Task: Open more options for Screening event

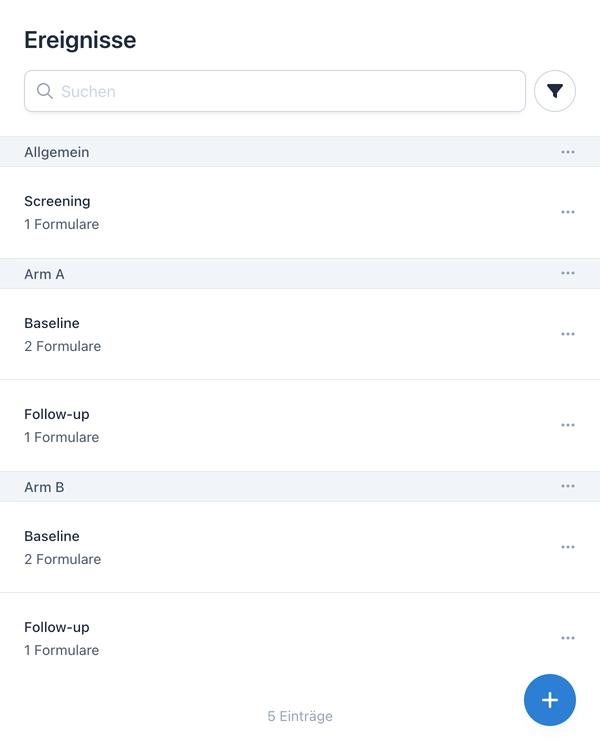Action: 568,212
